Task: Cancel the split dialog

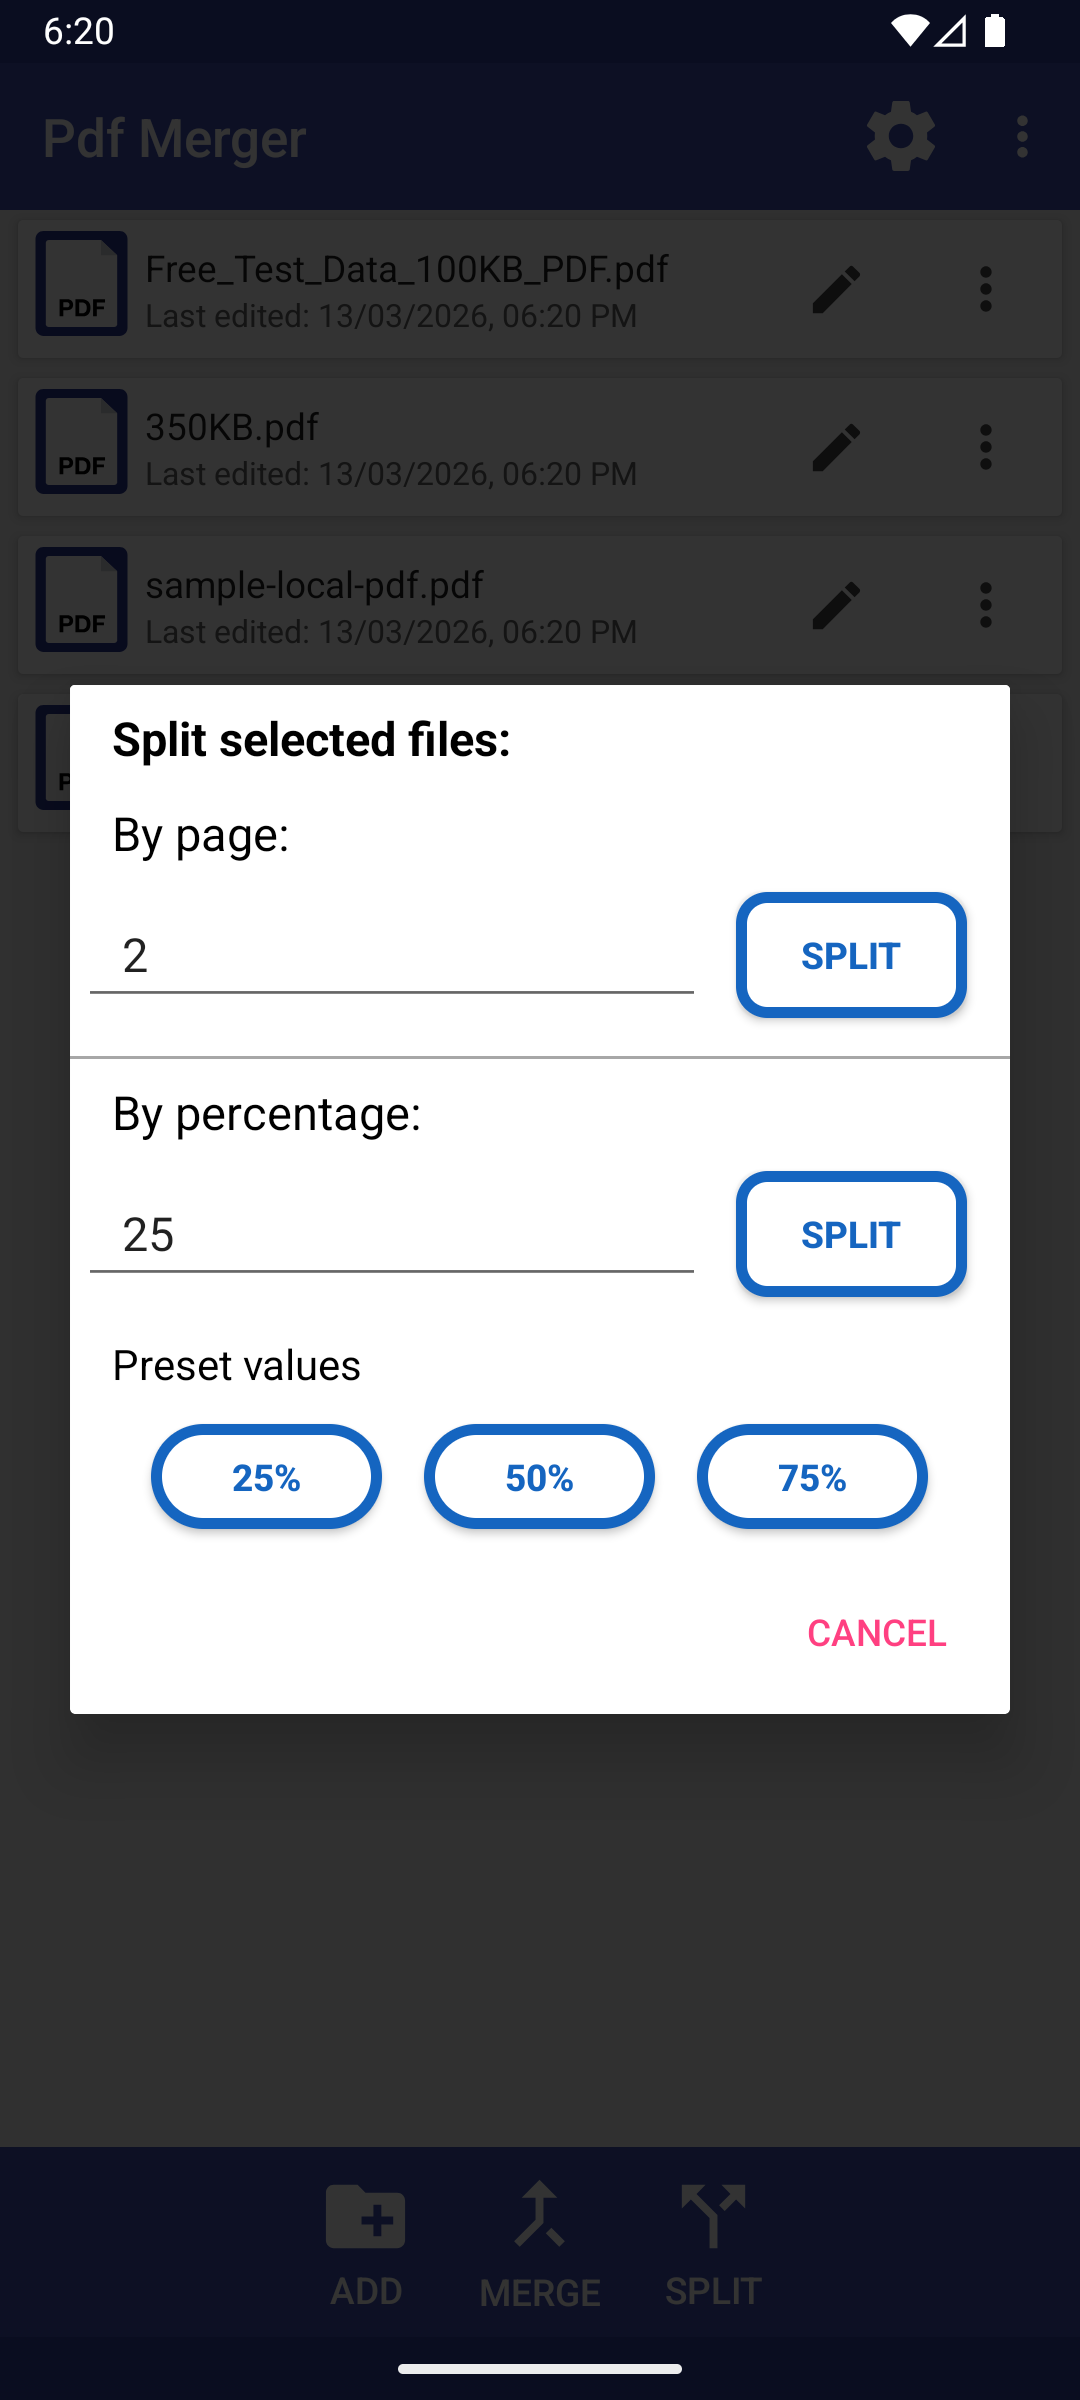Action: pyautogui.click(x=876, y=1633)
